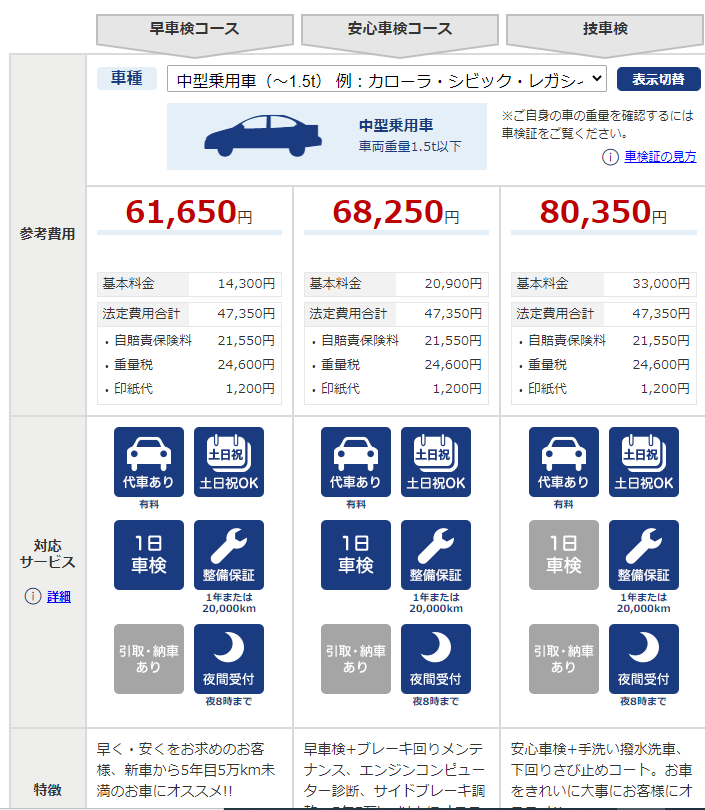Open the 詳細 link under 対応サービス
Screen dimensions: 705x810
[59, 597]
